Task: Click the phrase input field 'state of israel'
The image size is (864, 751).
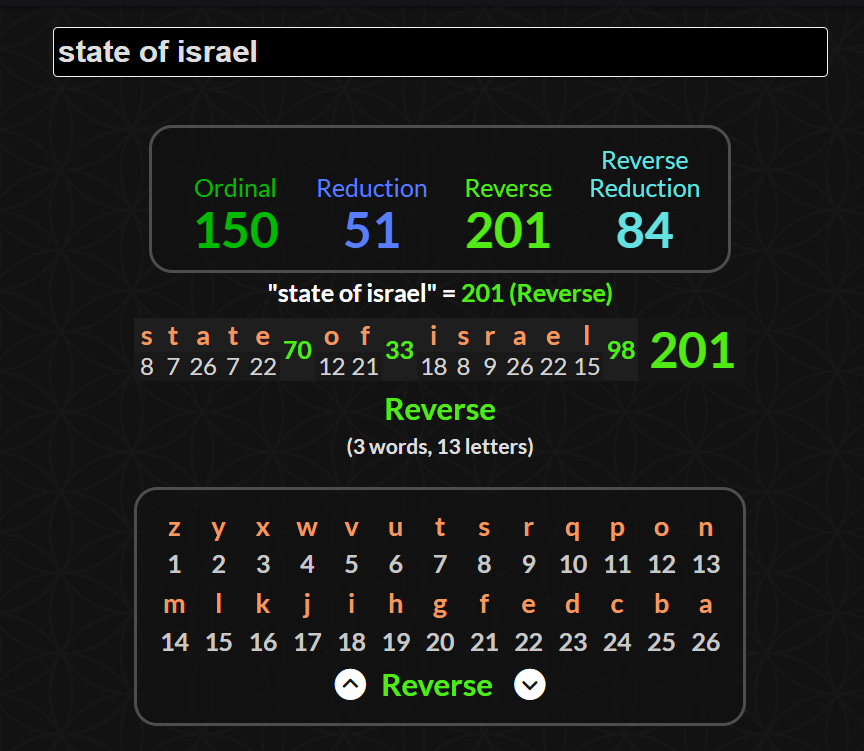Action: 440,52
